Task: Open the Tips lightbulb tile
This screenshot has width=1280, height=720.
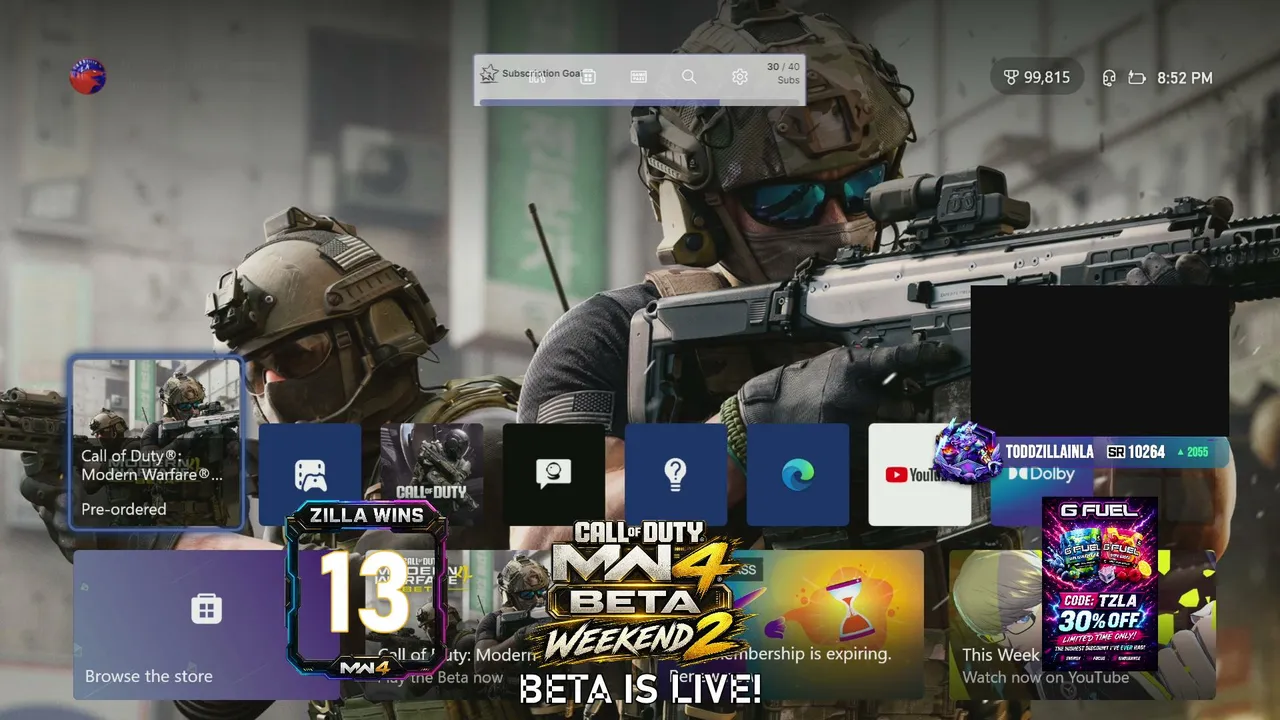Action: click(x=676, y=475)
